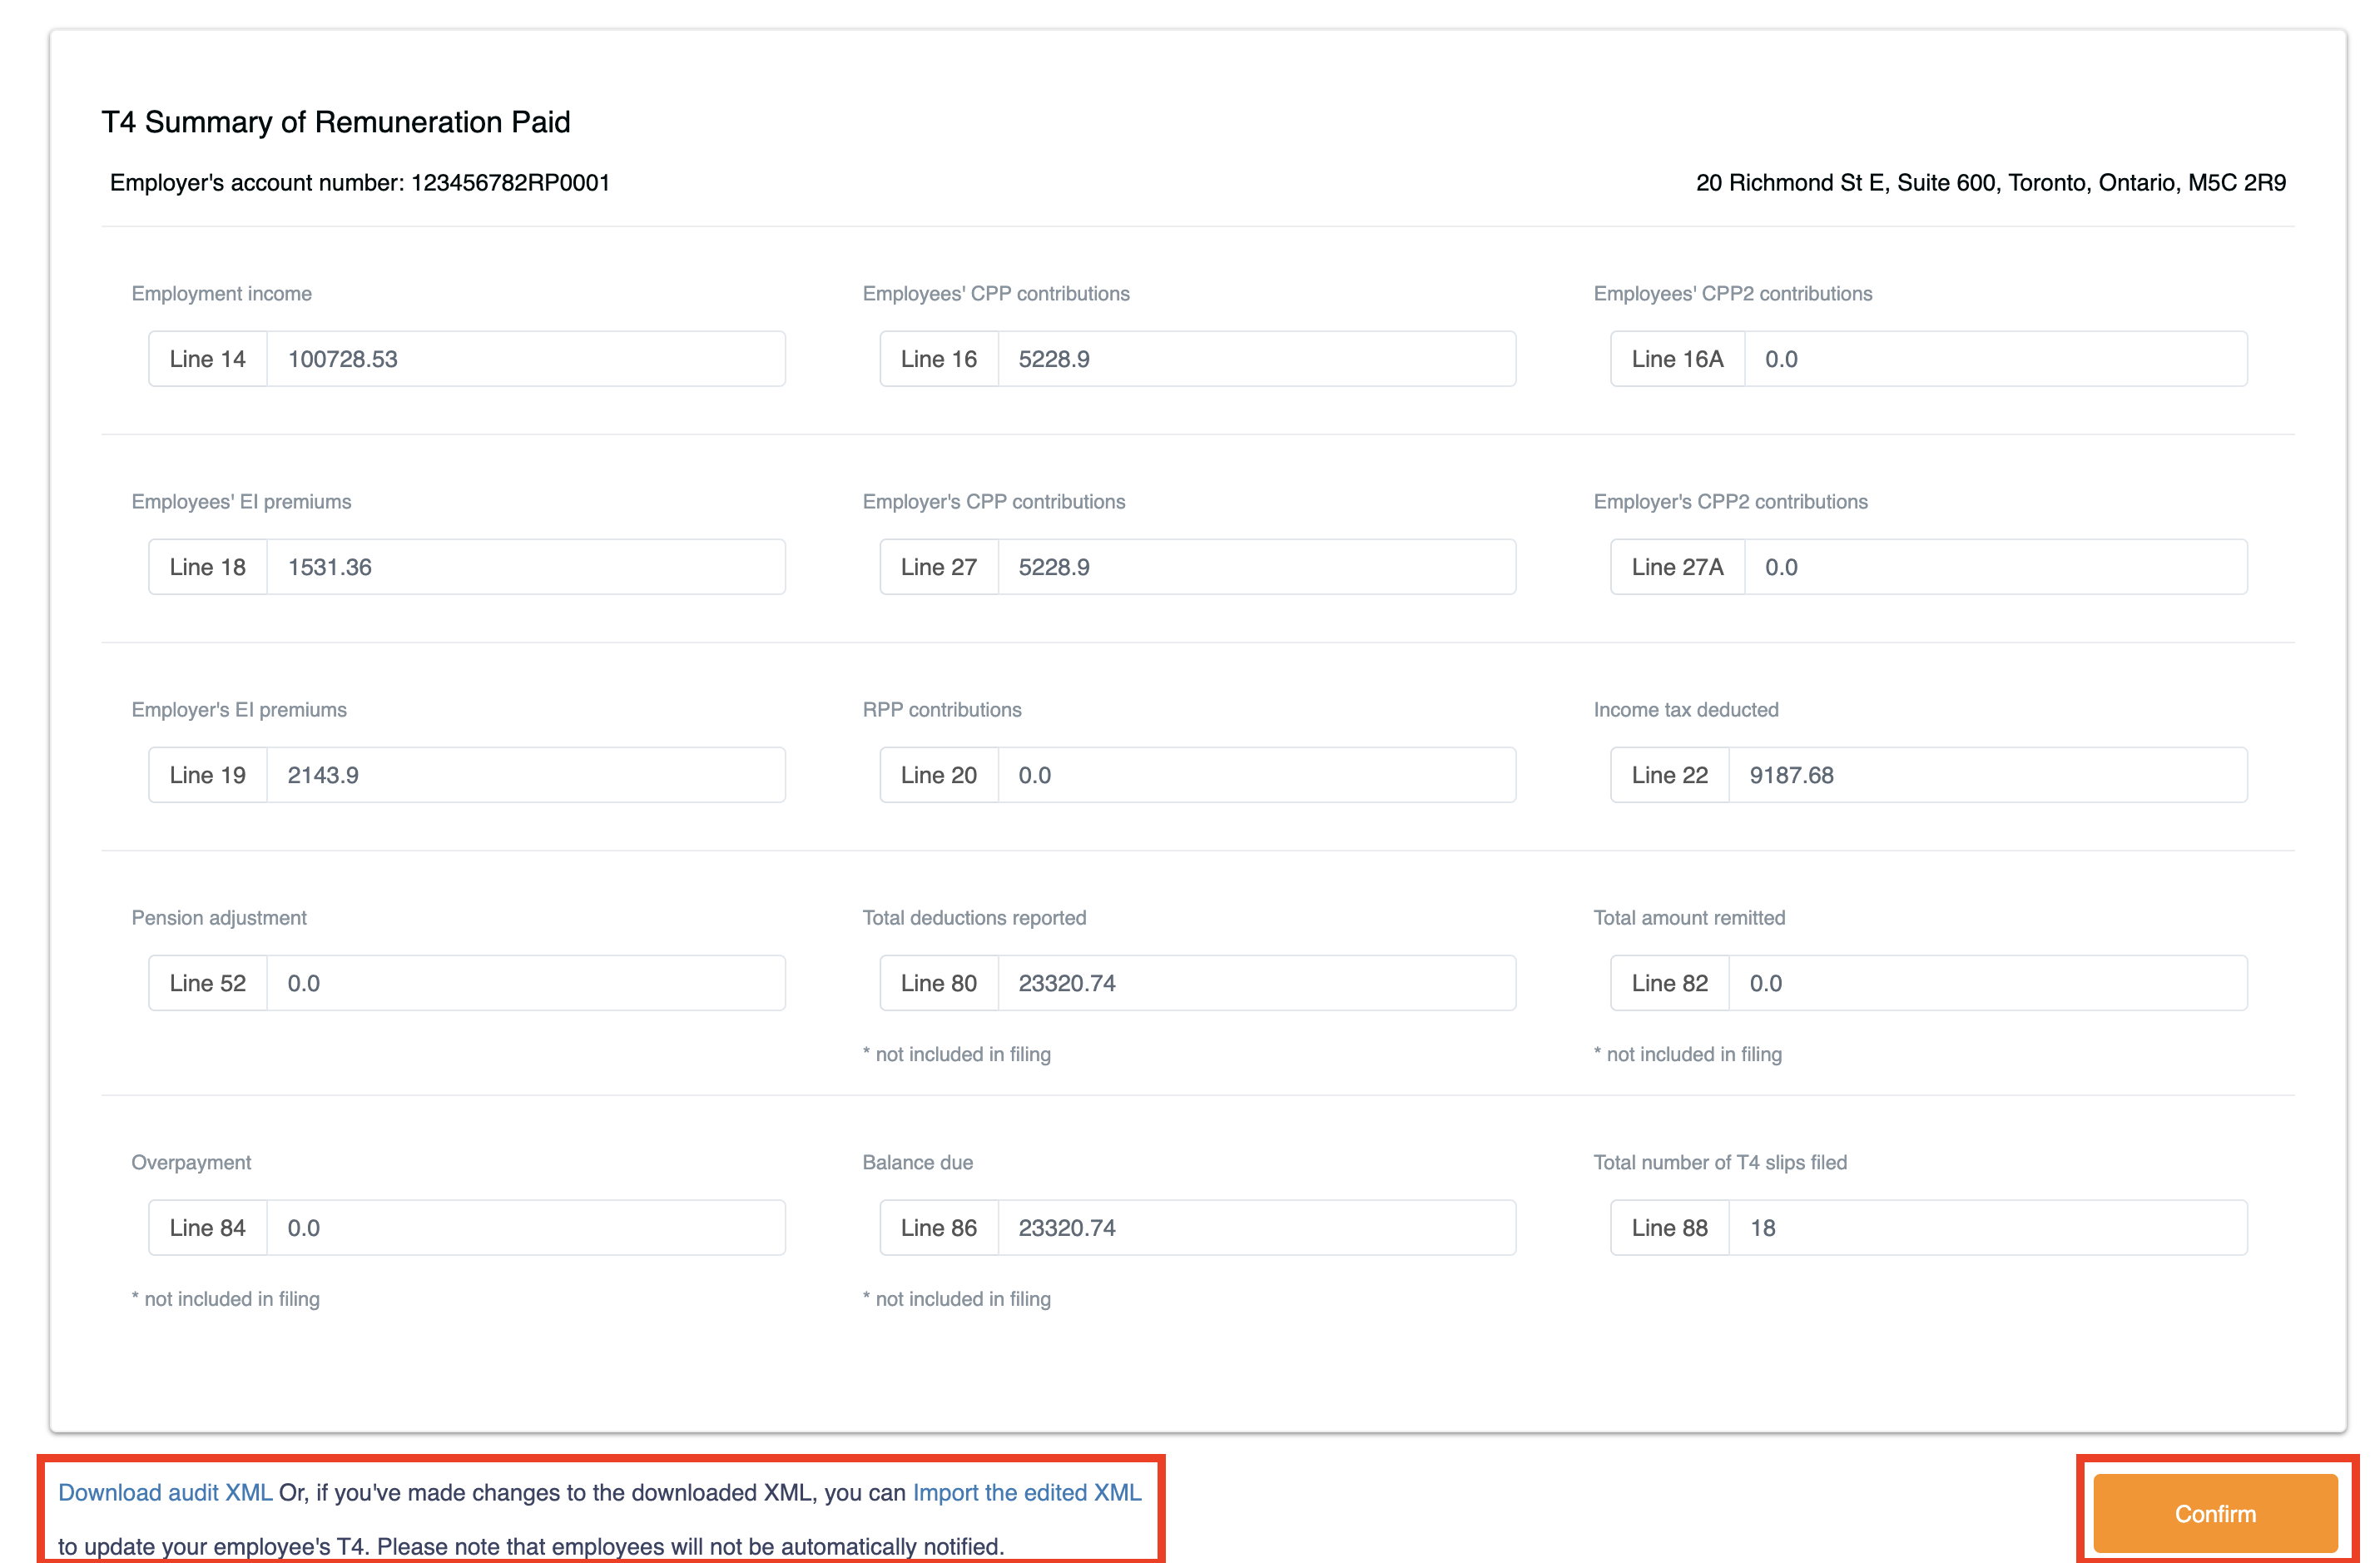The height and width of the screenshot is (1563, 2380).
Task: Open the Download audit XML link
Action: coord(165,1492)
